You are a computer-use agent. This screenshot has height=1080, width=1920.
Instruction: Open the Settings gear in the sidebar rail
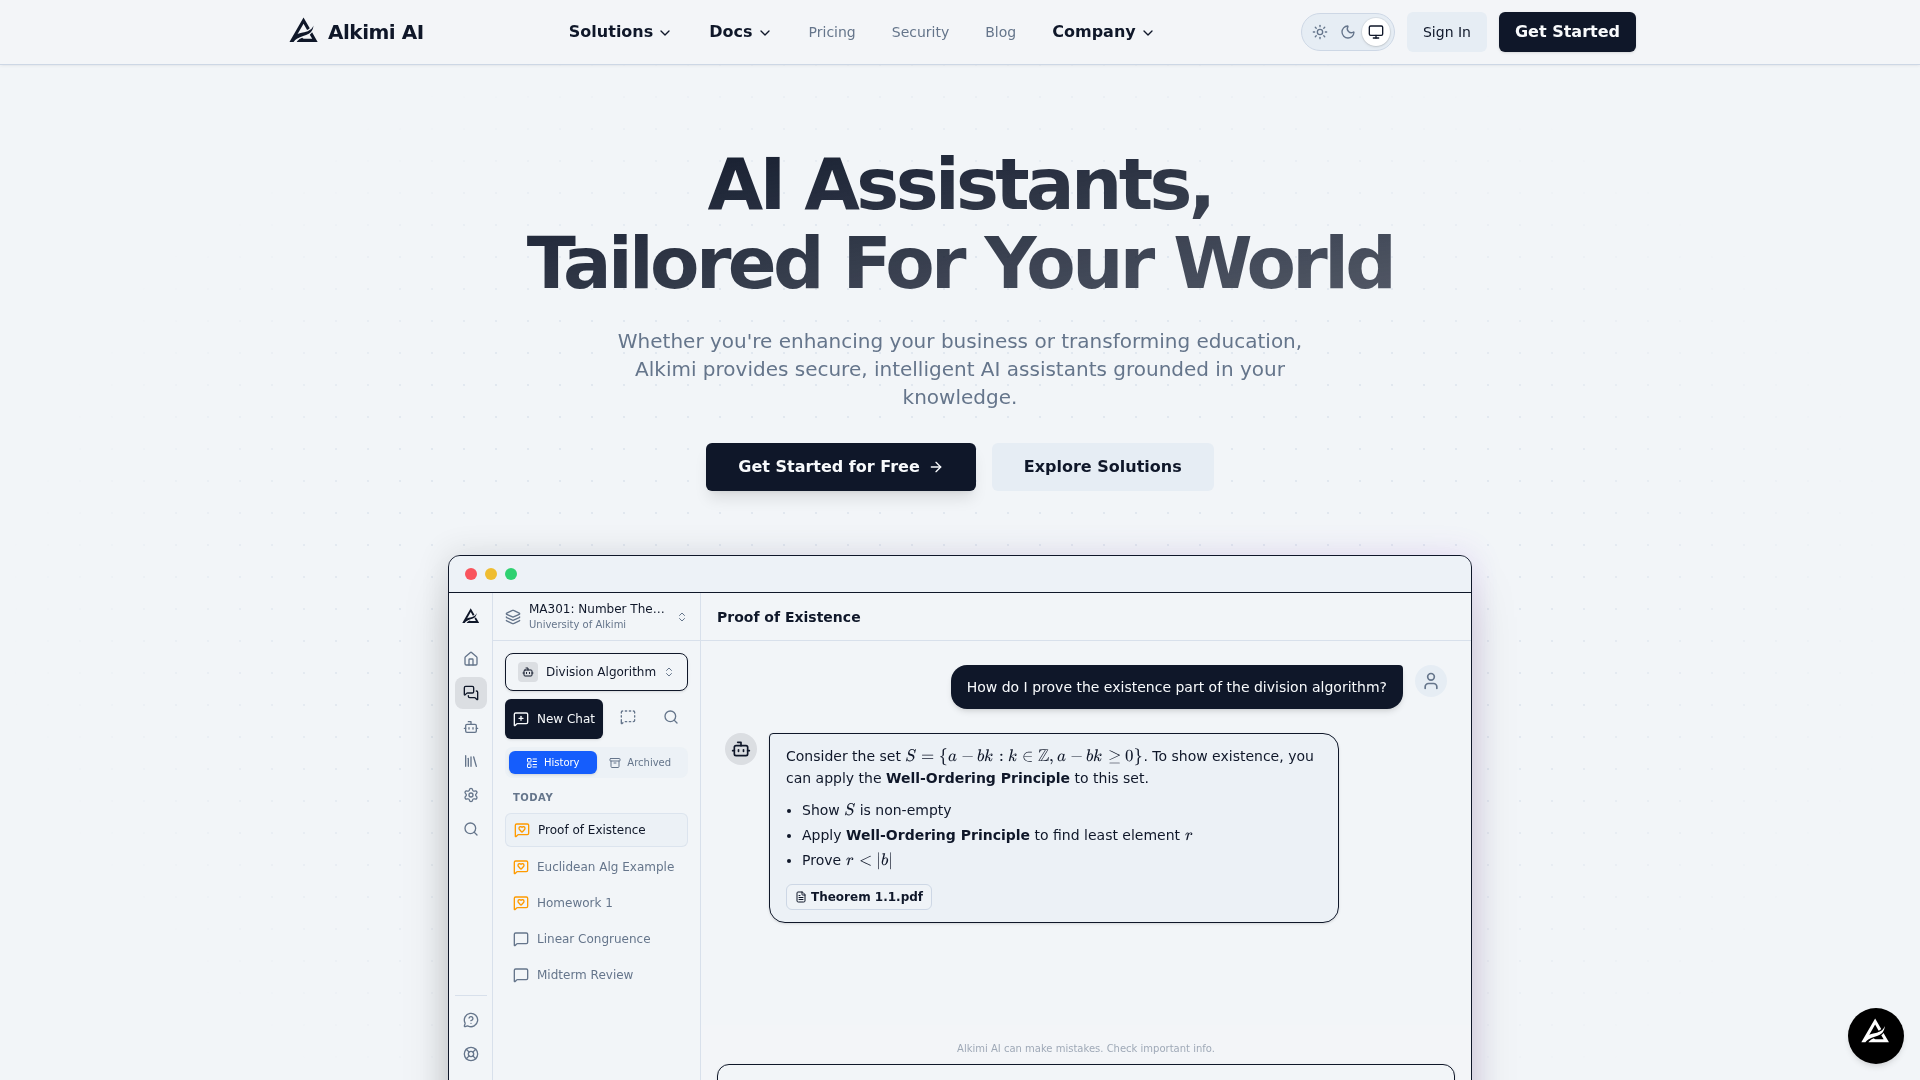pyautogui.click(x=471, y=795)
